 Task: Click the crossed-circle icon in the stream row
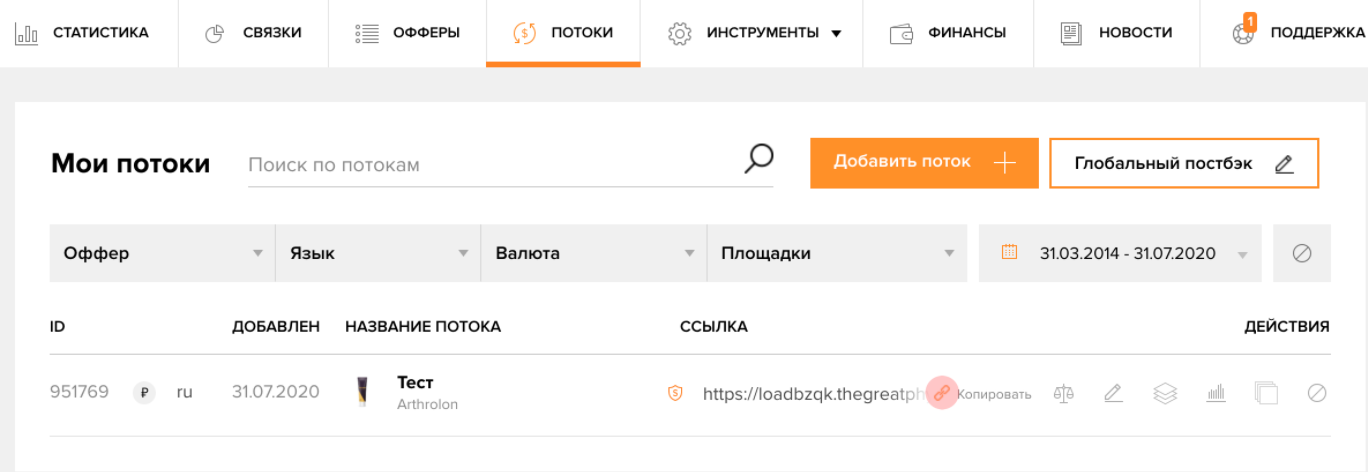[1317, 394]
